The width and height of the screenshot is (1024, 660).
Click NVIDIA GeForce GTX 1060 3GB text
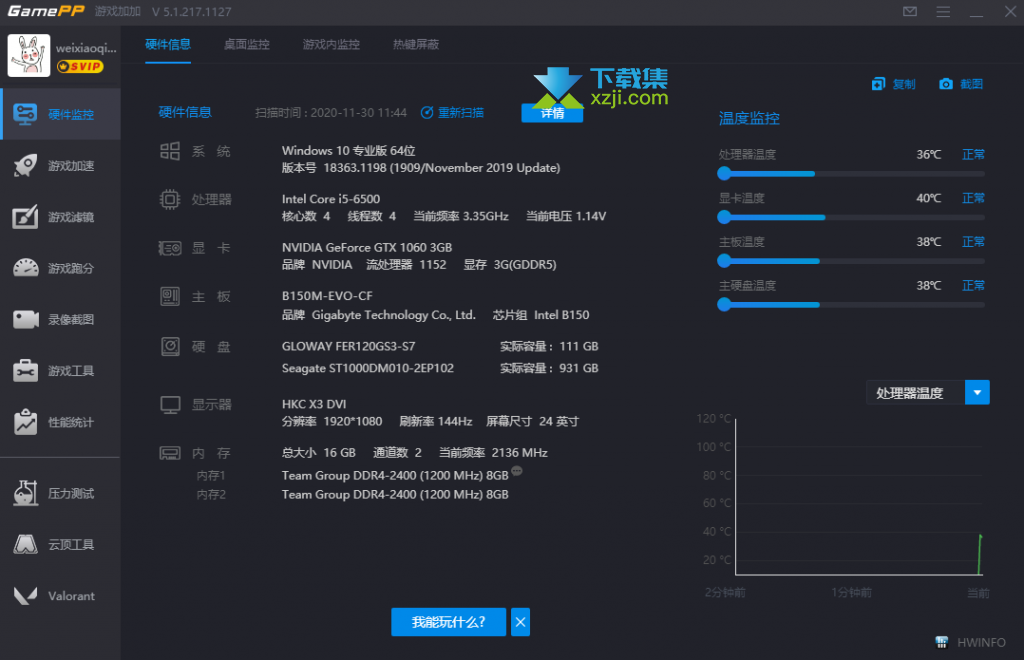point(367,247)
